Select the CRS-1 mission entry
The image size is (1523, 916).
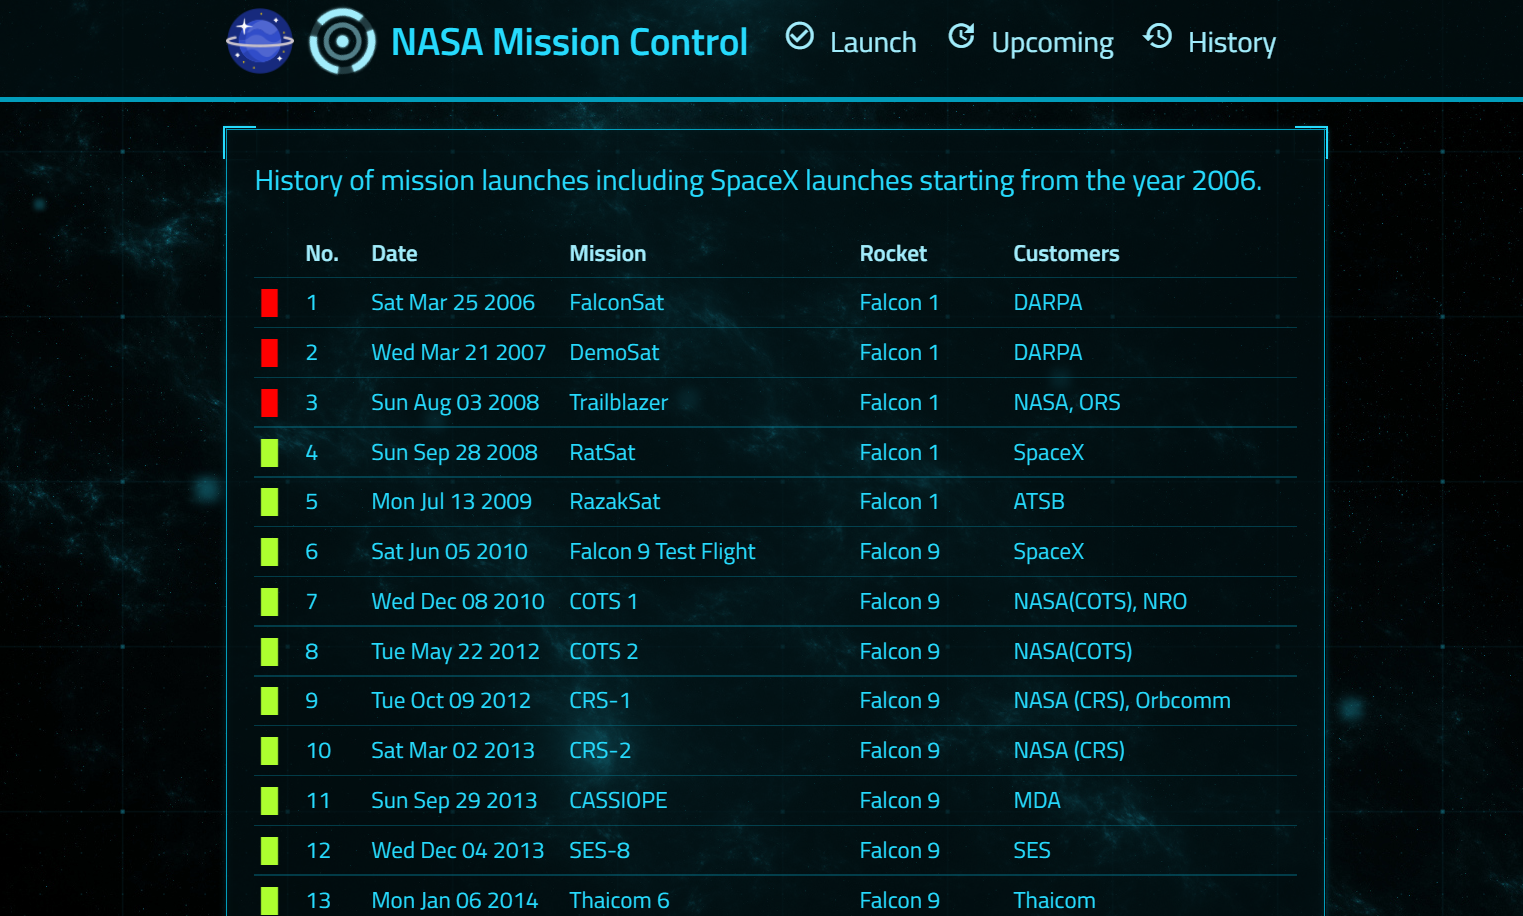coord(600,700)
